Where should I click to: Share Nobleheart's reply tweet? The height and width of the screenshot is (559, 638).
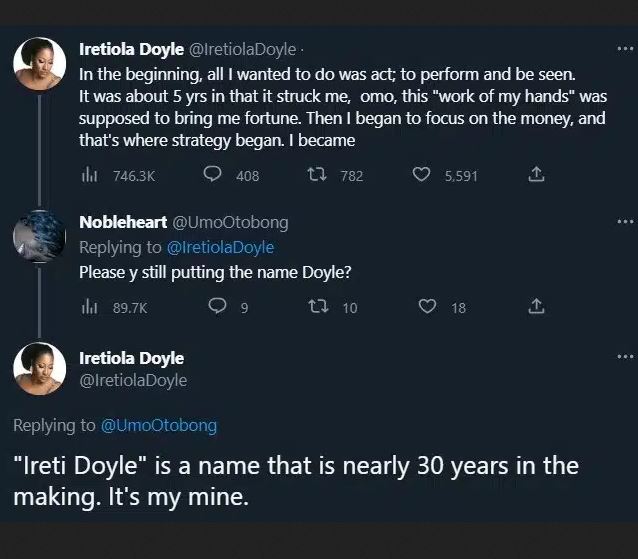click(536, 307)
